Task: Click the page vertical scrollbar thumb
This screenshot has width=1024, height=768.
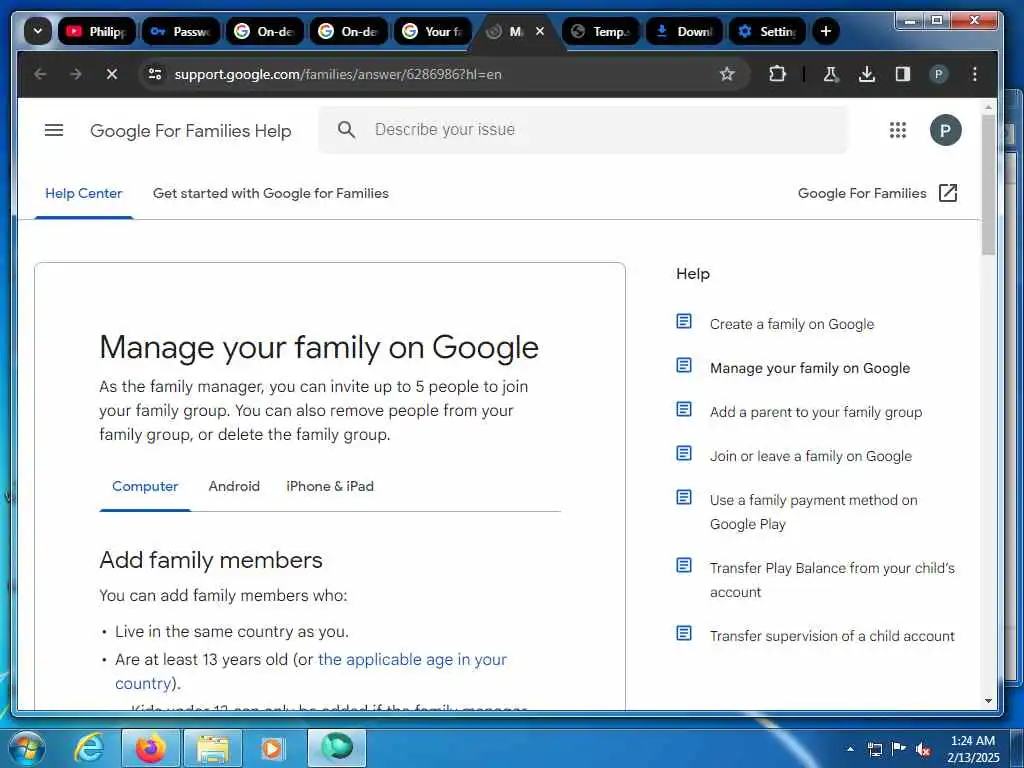Action: tap(988, 185)
